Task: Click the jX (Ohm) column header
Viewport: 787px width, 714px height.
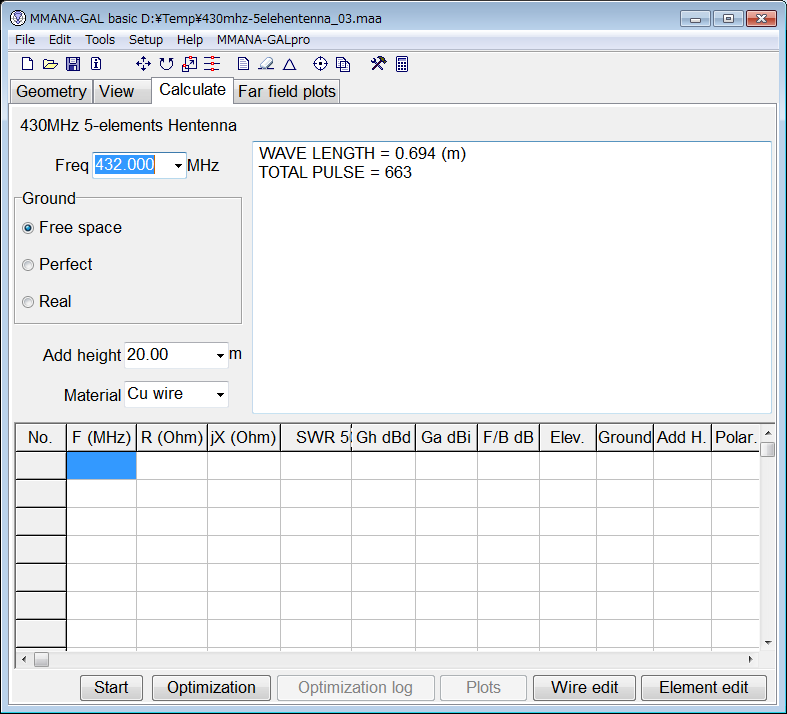Action: click(243, 438)
